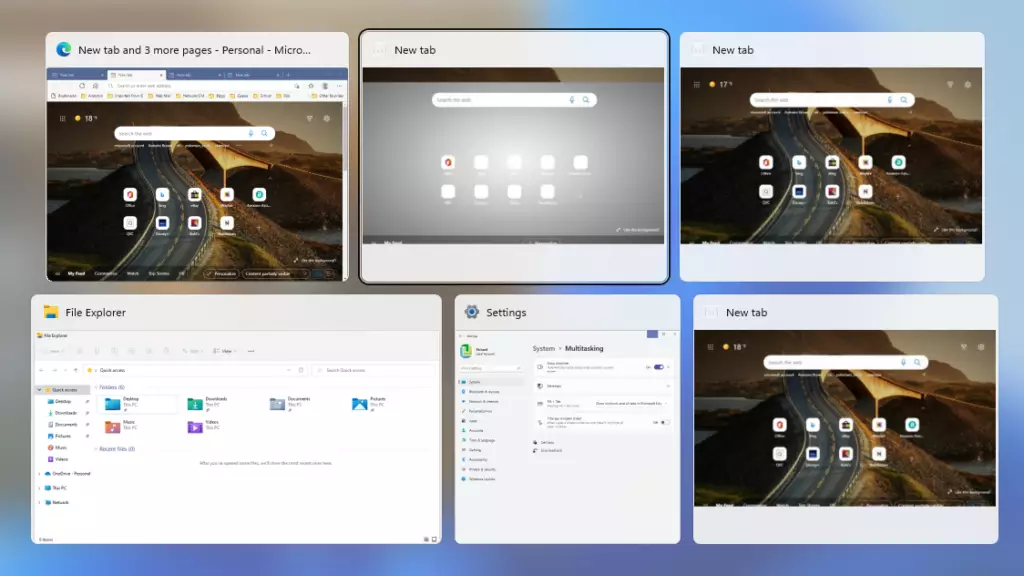Select the large Pictures folder icon
Image resolution: width=1024 pixels, height=576 pixels.
coord(360,404)
